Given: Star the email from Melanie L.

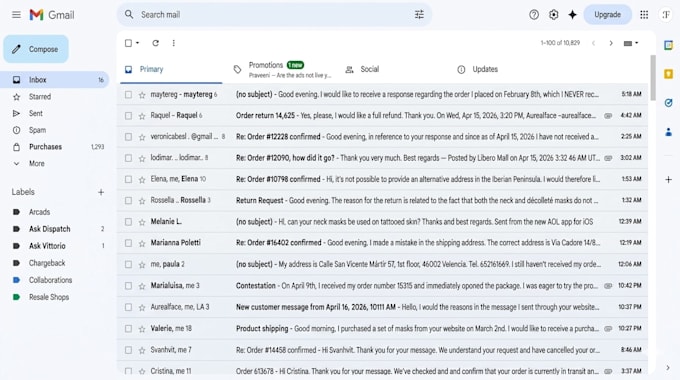Looking at the screenshot, I should tap(142, 222).
